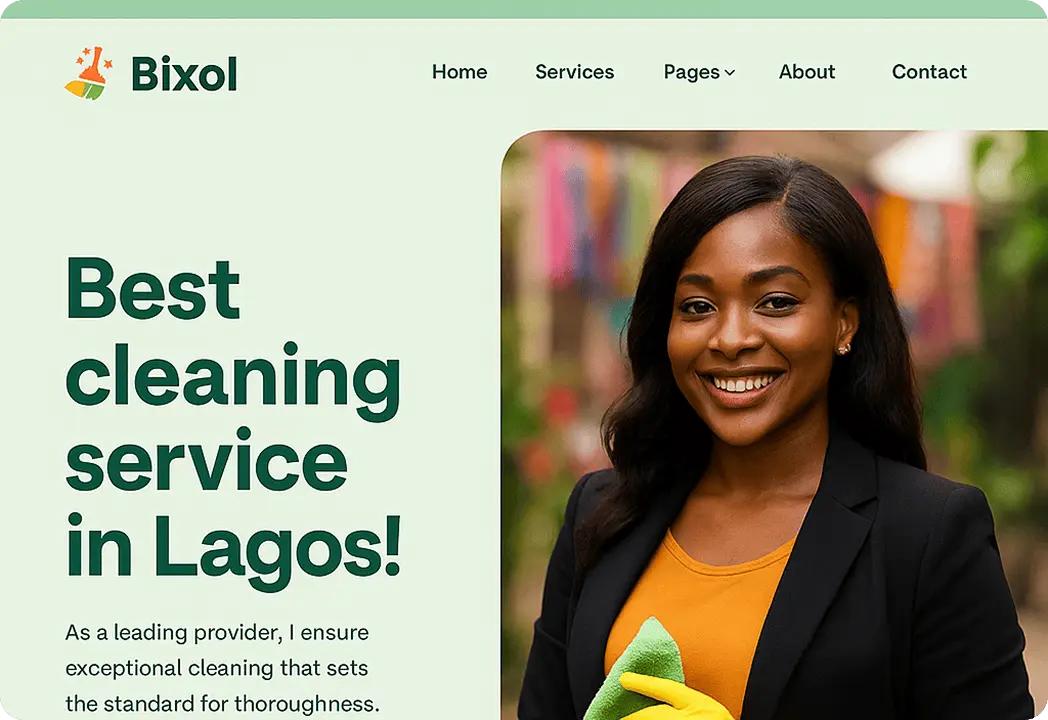The width and height of the screenshot is (1048, 720).
Task: Open the About page
Action: pos(807,72)
